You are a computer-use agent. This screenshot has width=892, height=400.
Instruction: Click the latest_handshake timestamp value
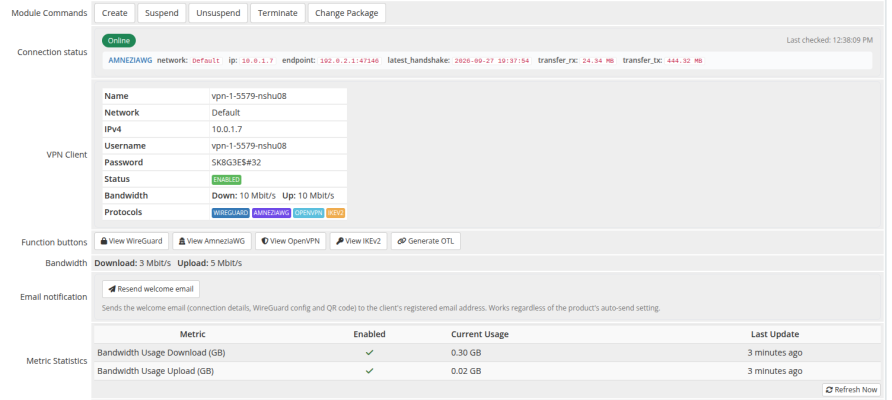pos(492,60)
